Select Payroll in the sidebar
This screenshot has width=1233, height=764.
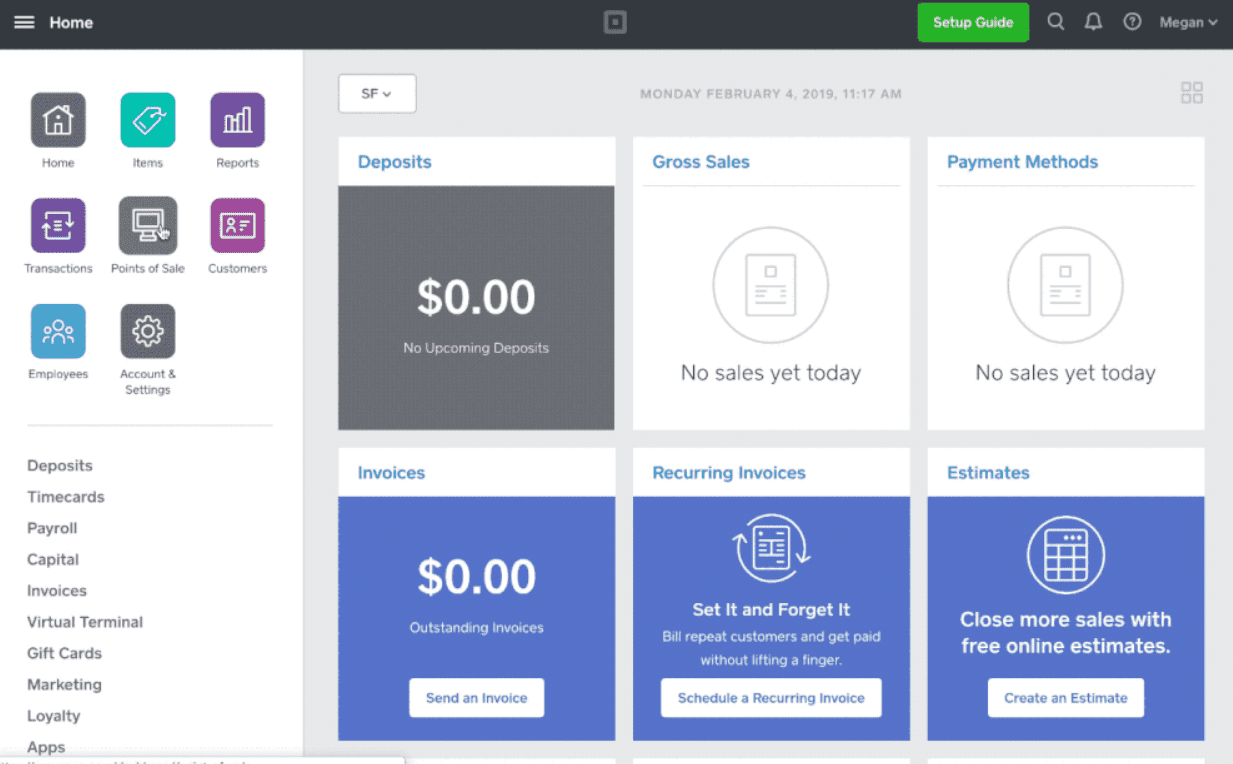[x=52, y=528]
